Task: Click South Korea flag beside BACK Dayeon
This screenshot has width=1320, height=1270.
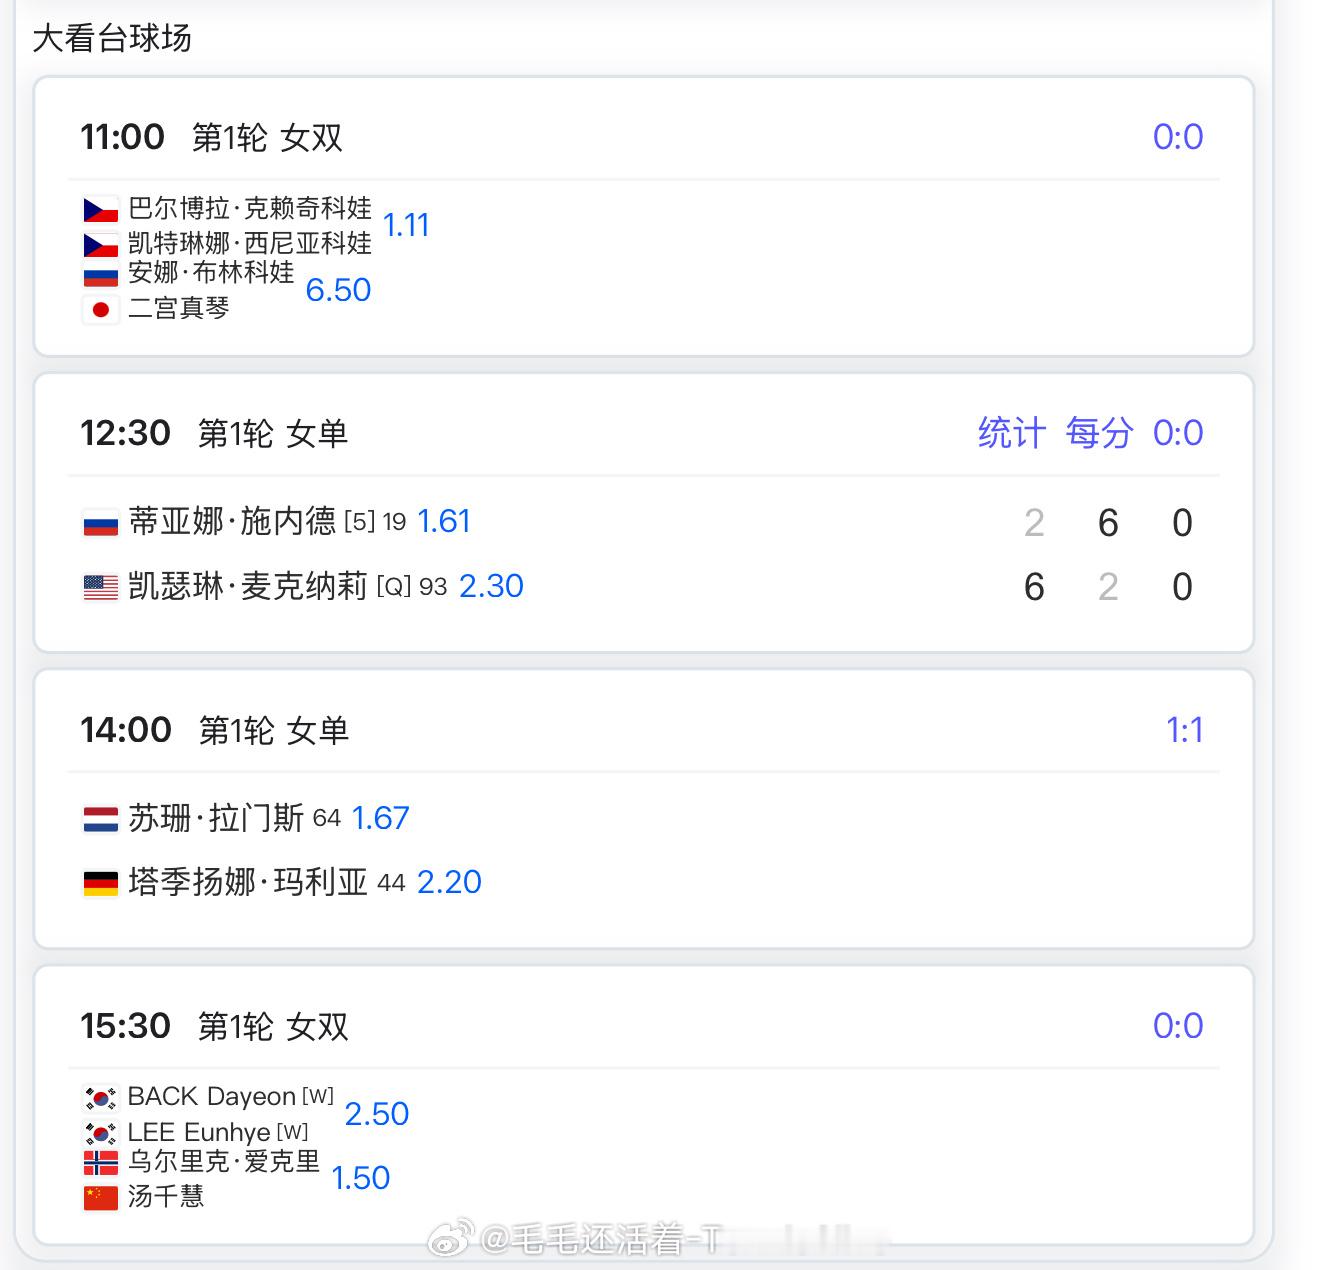Action: click(x=100, y=1098)
